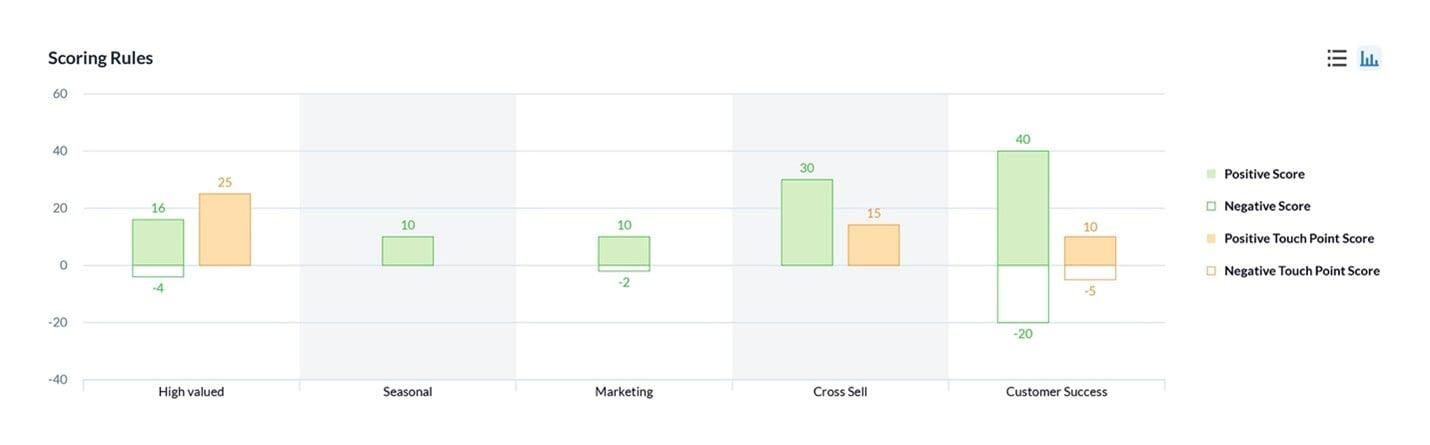Click High valued positive score bar (16)
The height and width of the screenshot is (445, 1430).
click(158, 242)
